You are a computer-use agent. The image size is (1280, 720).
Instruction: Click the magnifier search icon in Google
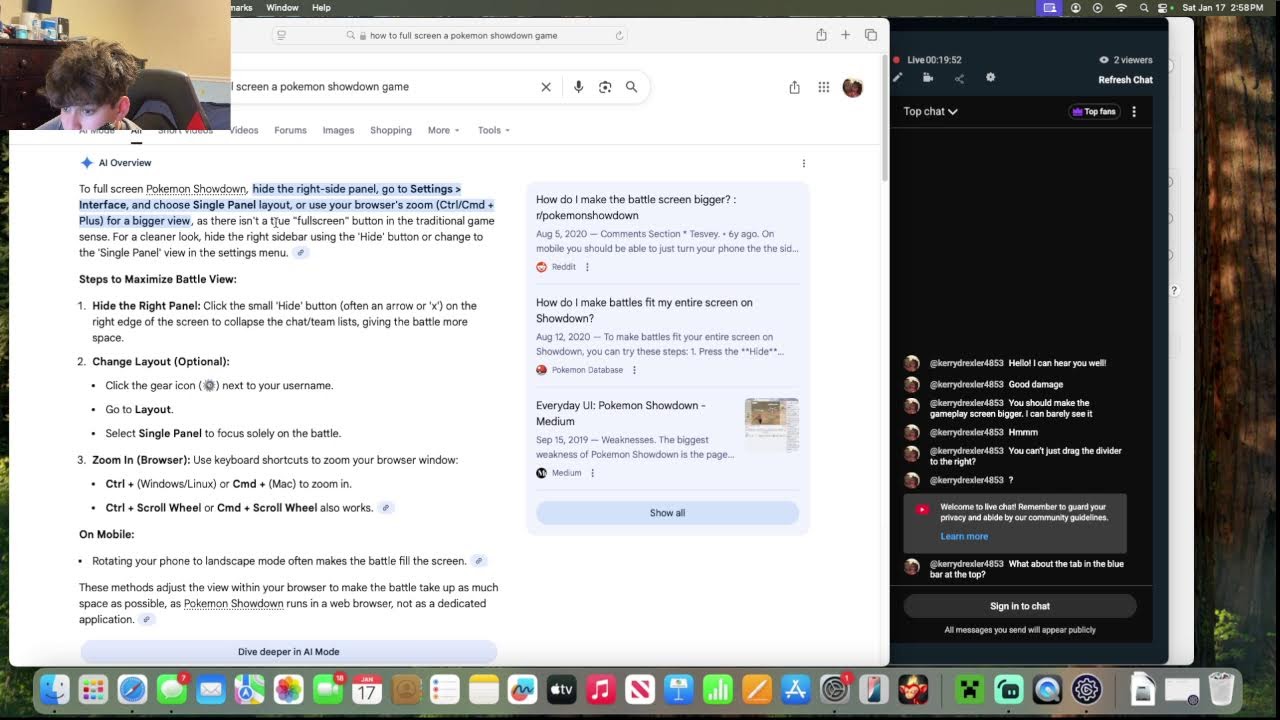pyautogui.click(x=631, y=87)
